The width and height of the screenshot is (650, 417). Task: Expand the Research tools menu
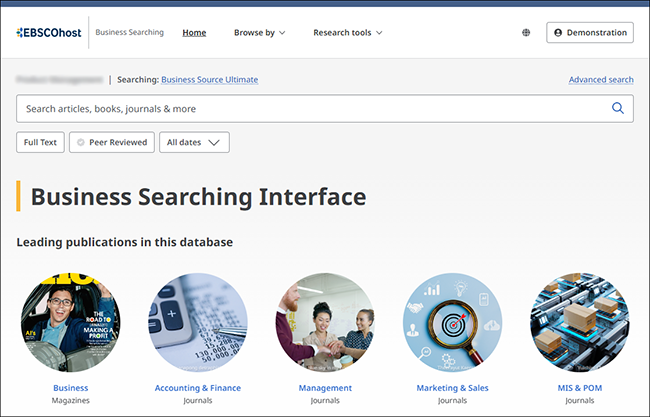[x=348, y=32]
